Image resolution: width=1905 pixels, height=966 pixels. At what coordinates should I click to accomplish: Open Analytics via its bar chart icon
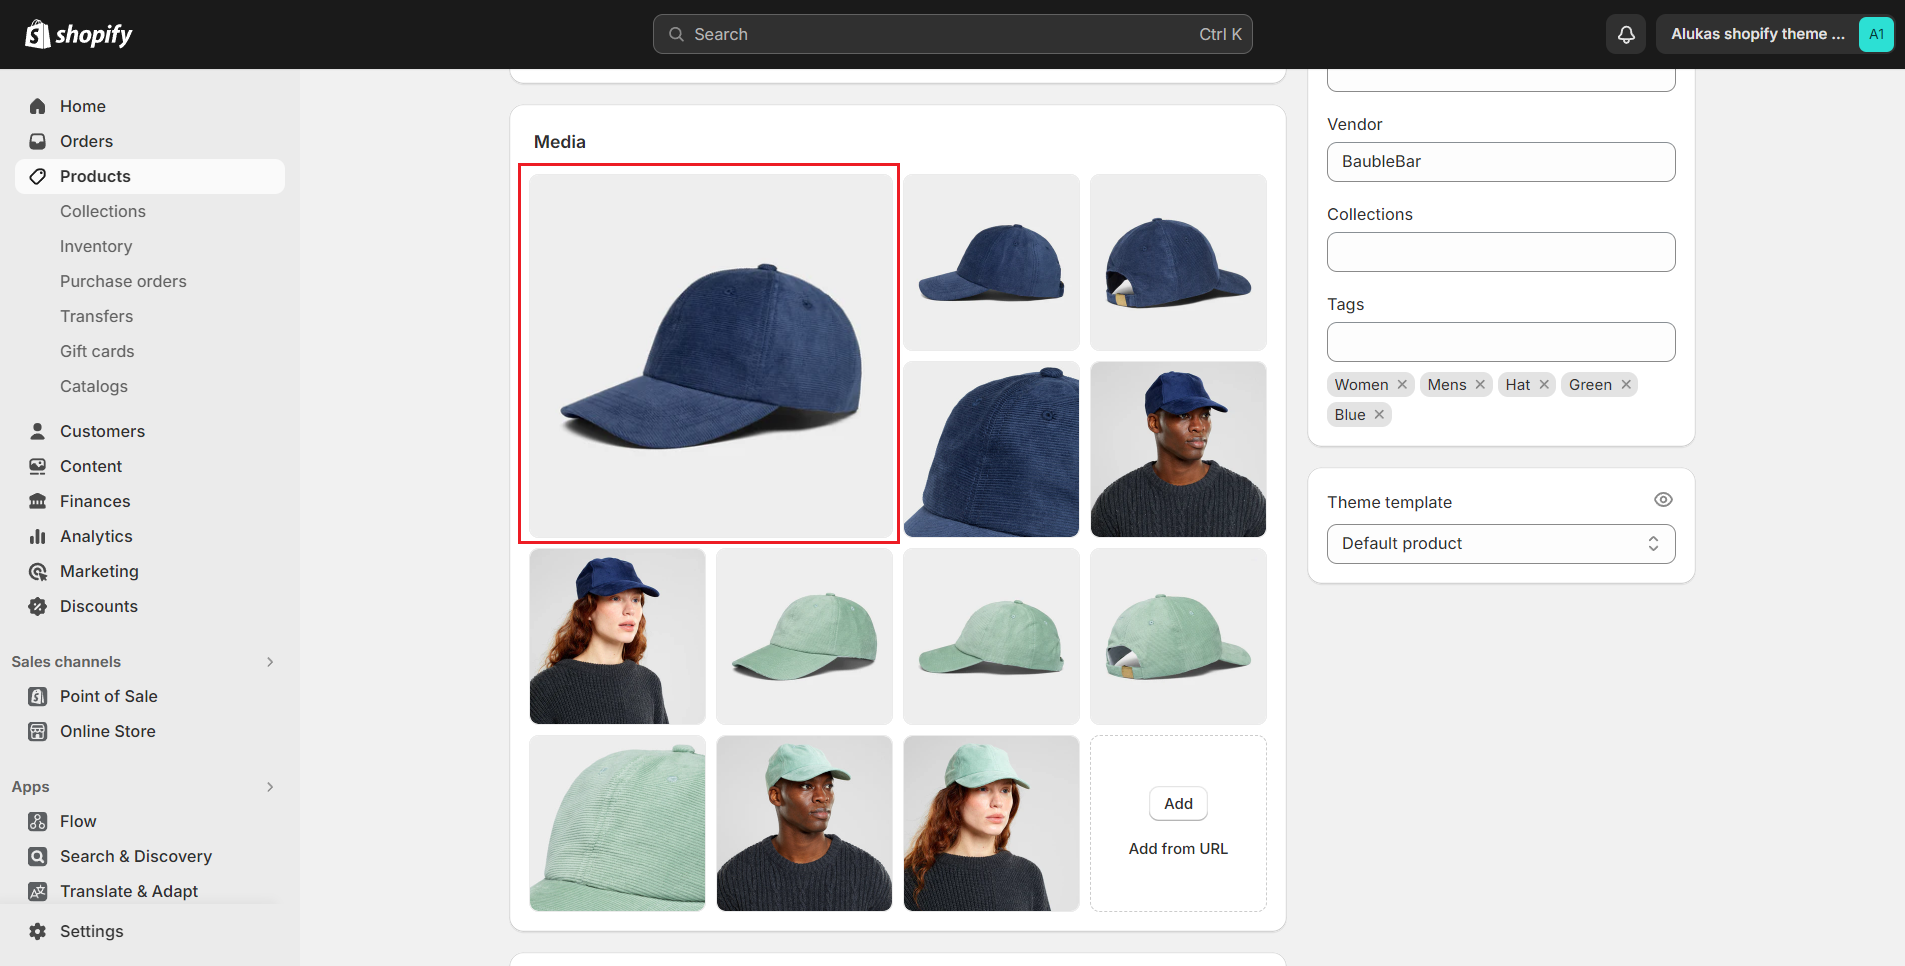point(38,536)
